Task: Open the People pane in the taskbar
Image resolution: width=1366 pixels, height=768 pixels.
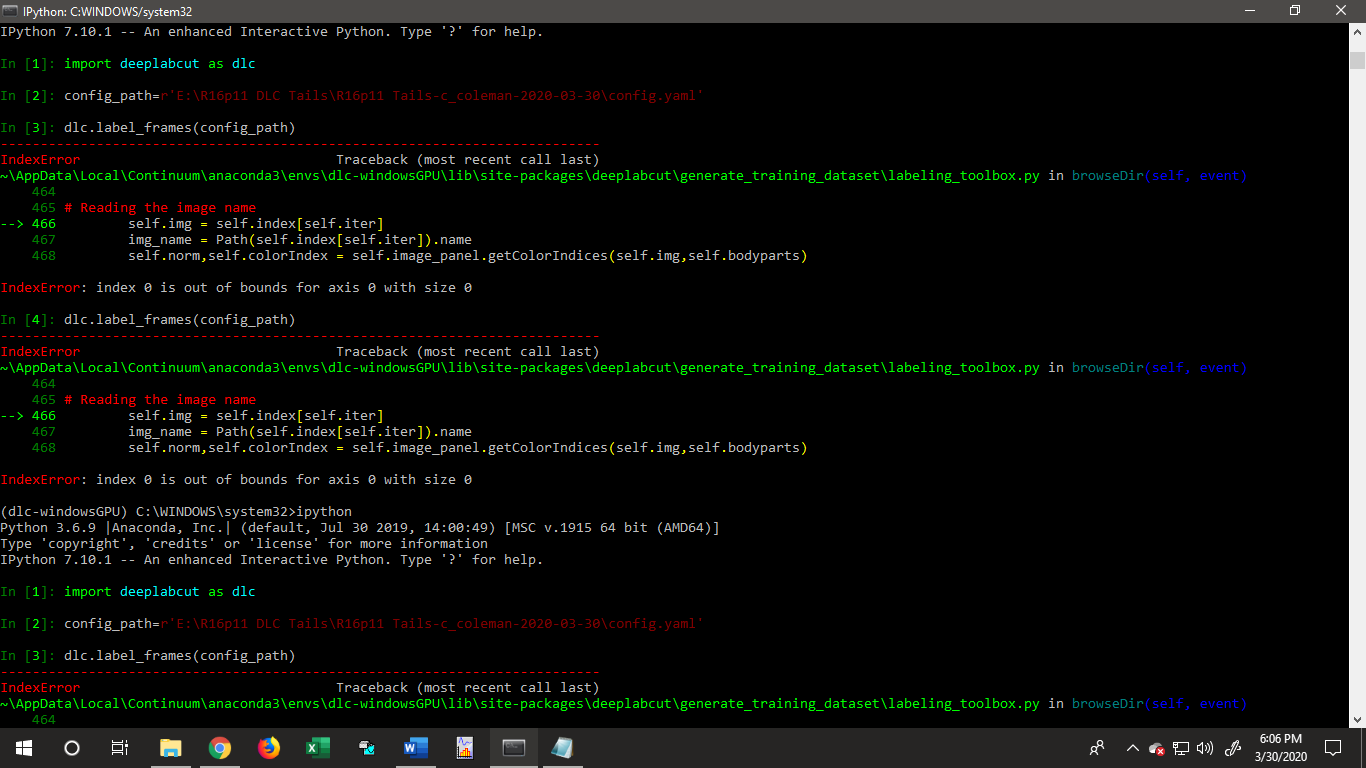Action: [1097, 748]
